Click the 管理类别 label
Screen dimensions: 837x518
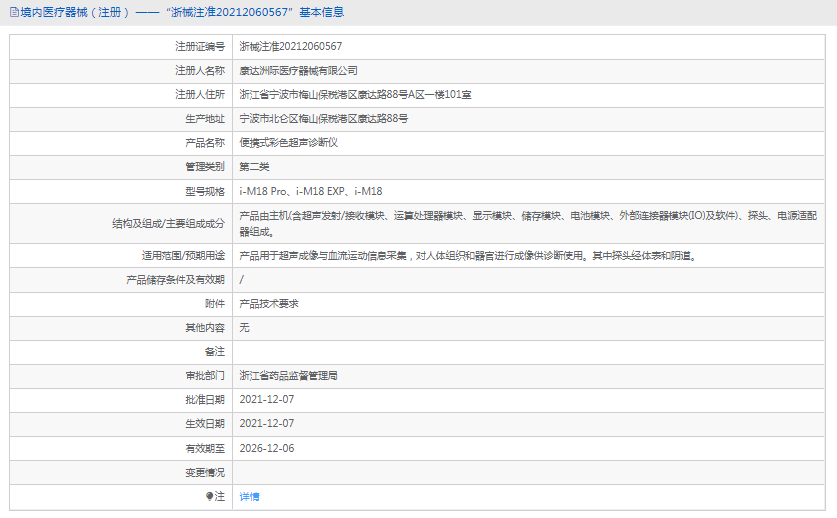pos(205,167)
